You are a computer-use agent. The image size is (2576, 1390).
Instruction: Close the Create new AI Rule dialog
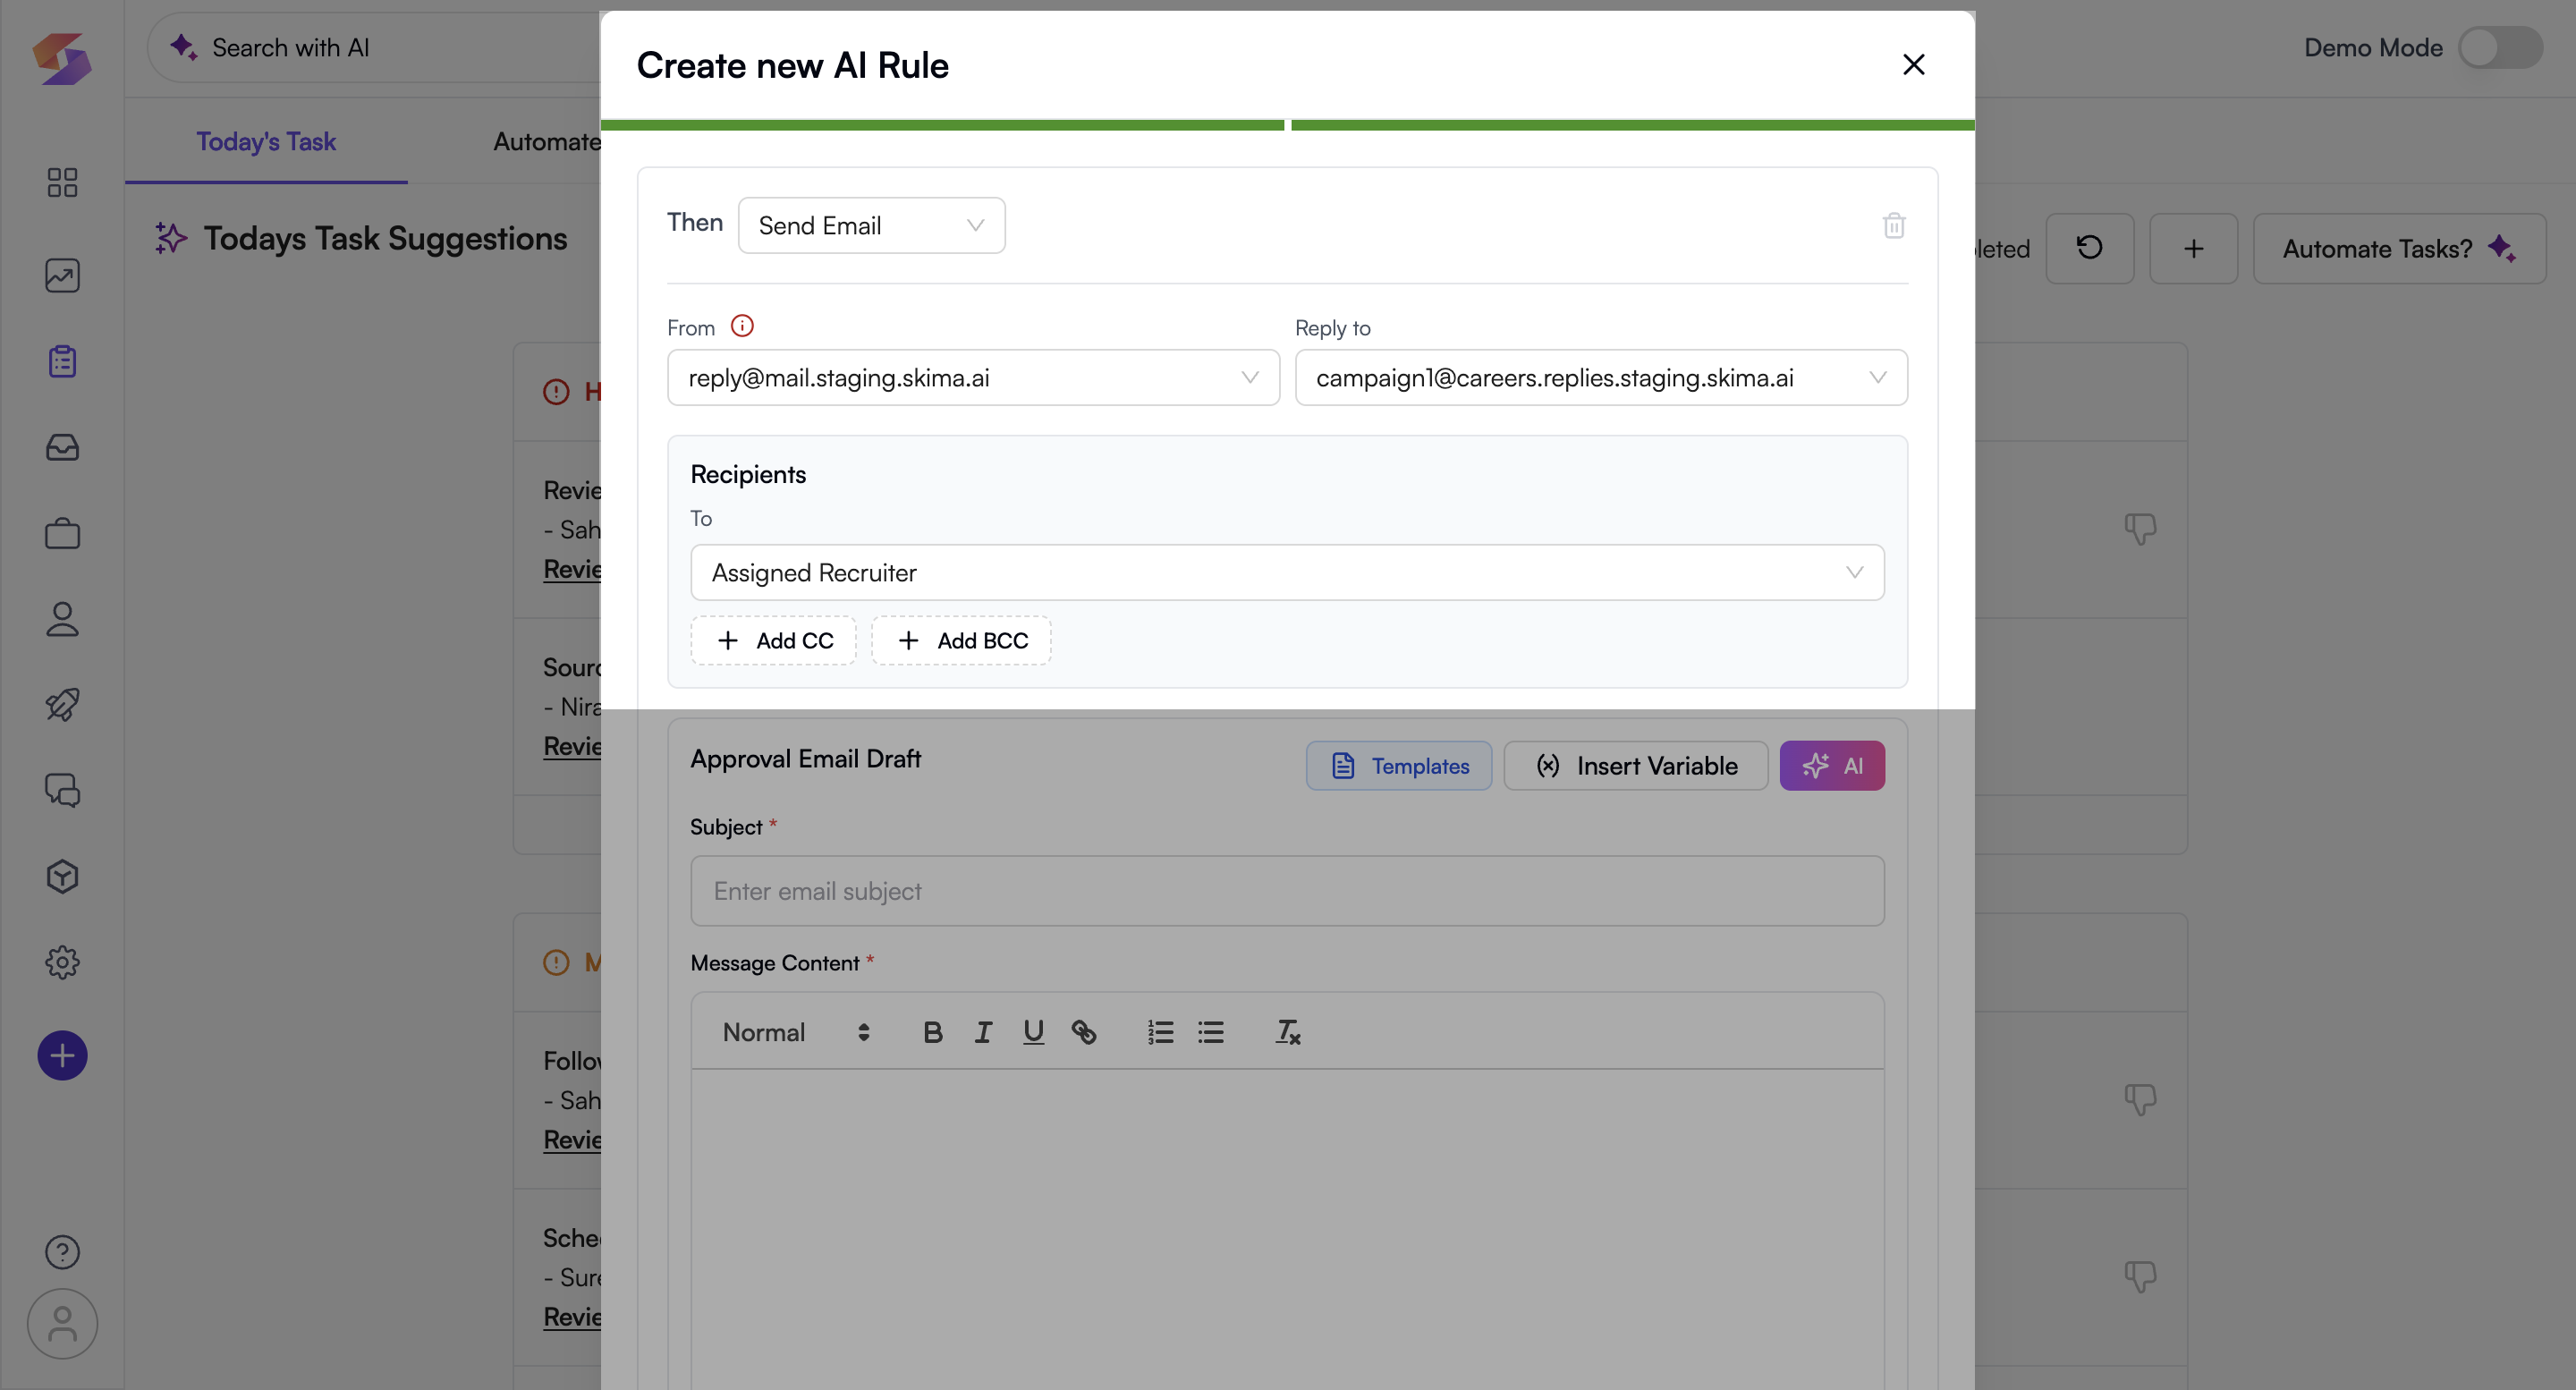click(1913, 65)
